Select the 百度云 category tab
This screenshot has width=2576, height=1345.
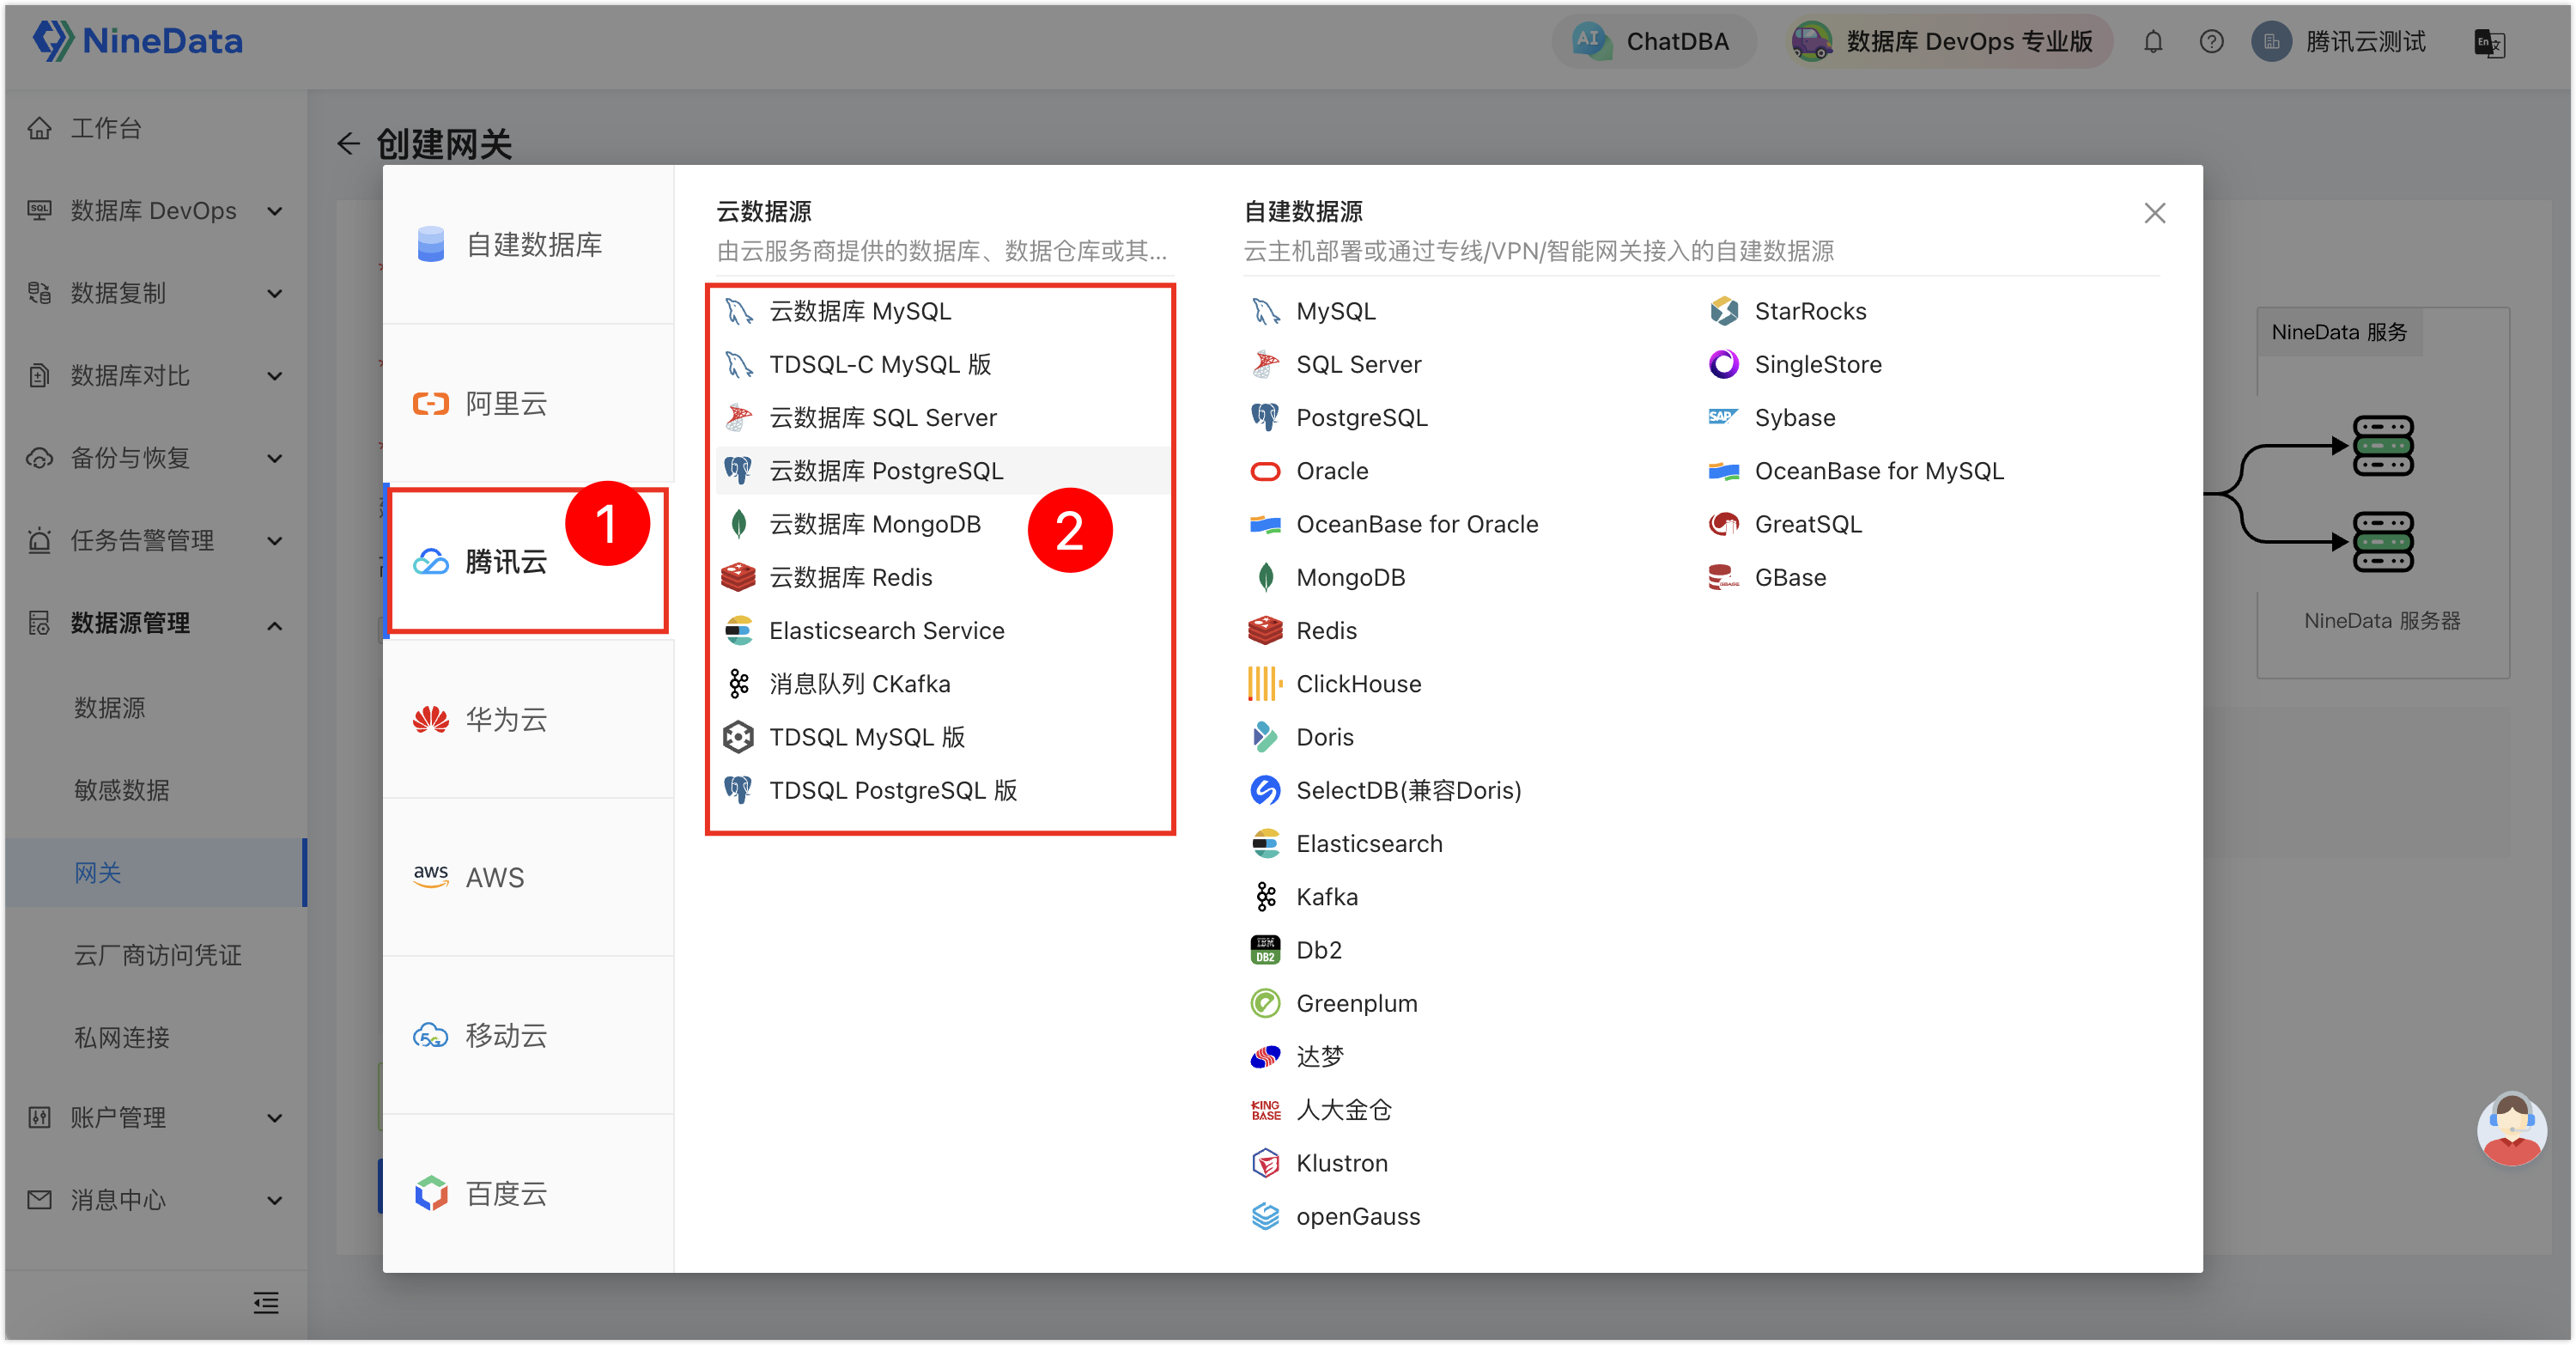click(528, 1194)
